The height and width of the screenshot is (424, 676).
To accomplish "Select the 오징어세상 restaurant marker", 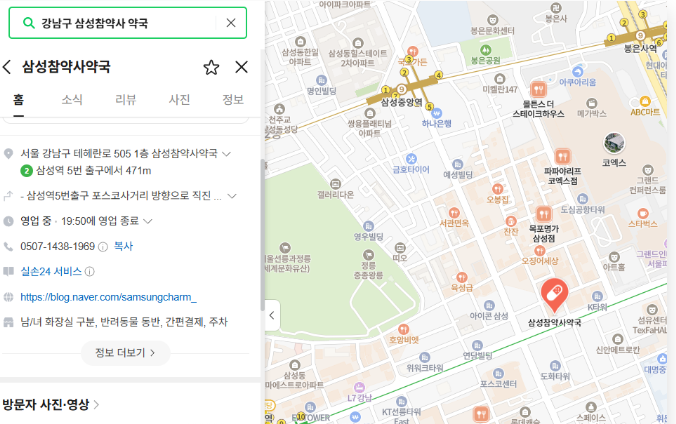I will click(x=539, y=251).
